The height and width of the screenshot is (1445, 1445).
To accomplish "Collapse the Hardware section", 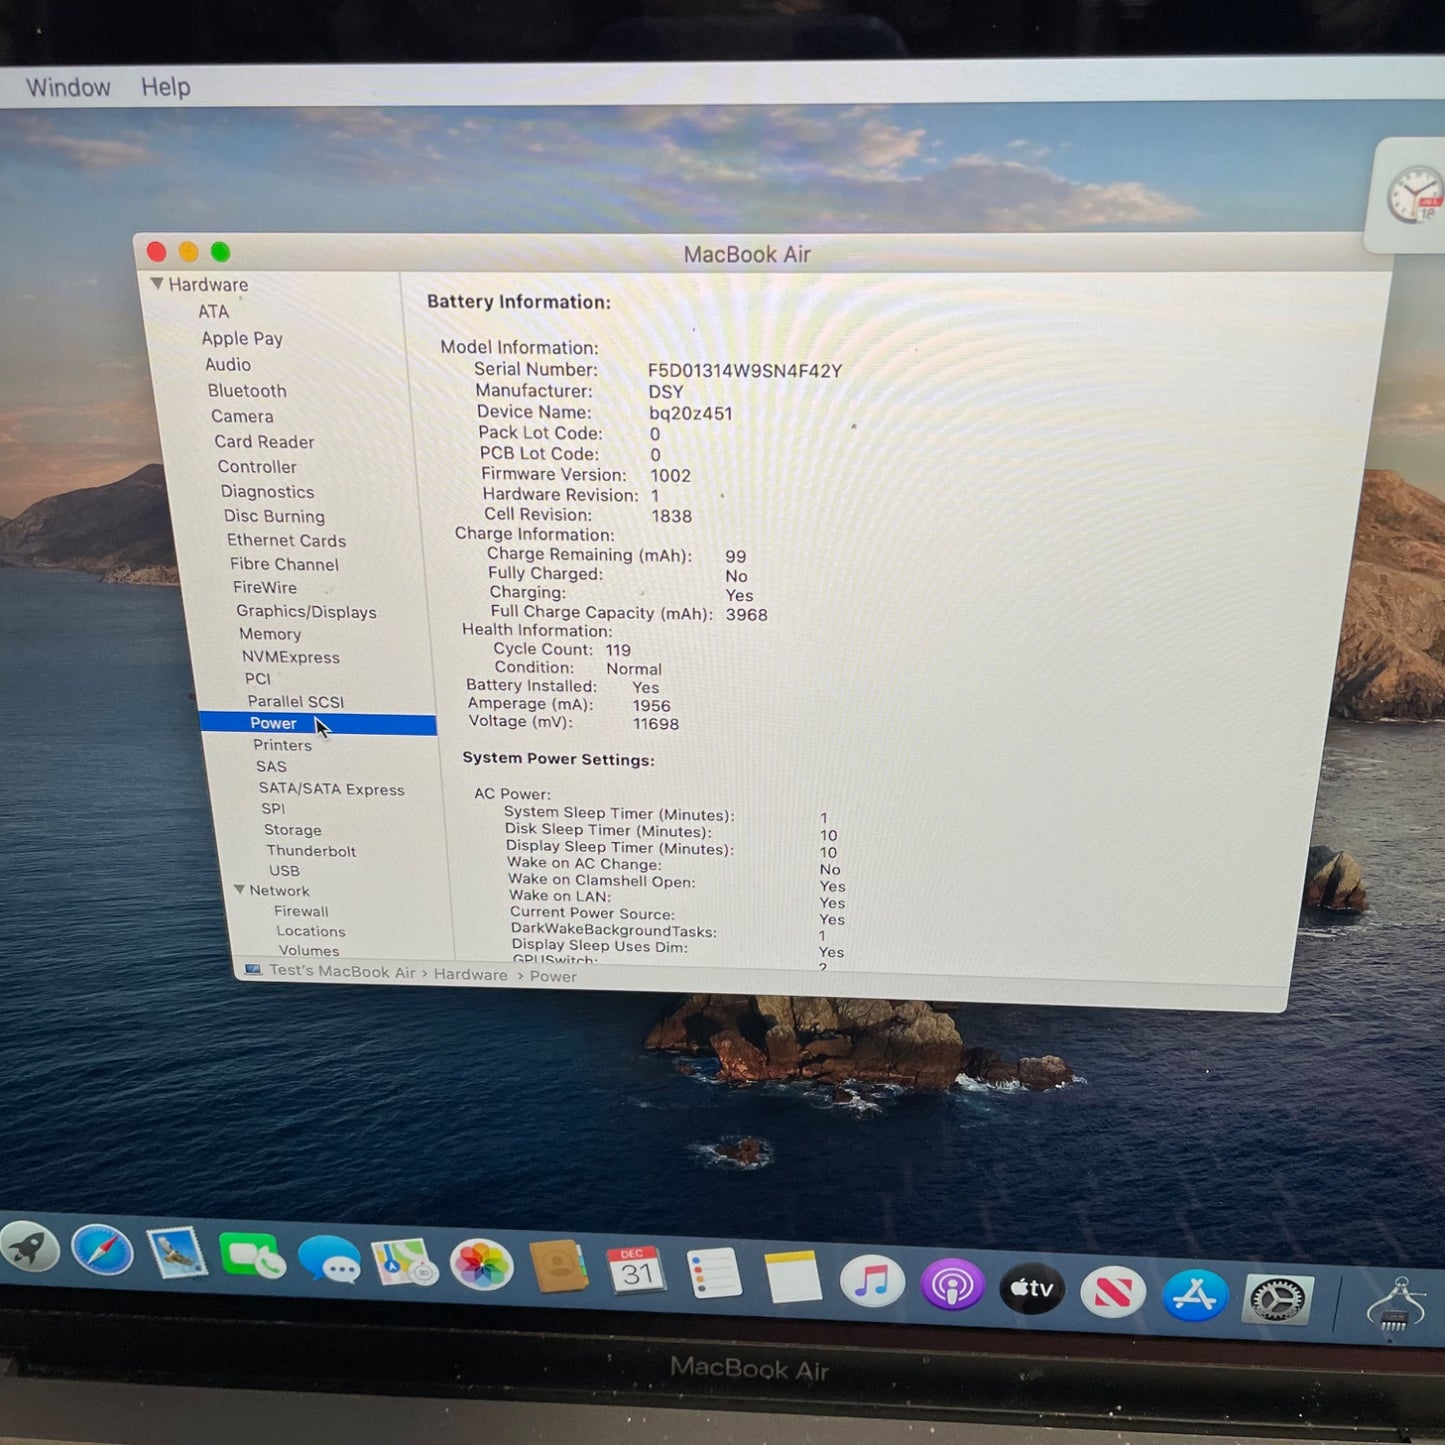I will pyautogui.click(x=157, y=284).
